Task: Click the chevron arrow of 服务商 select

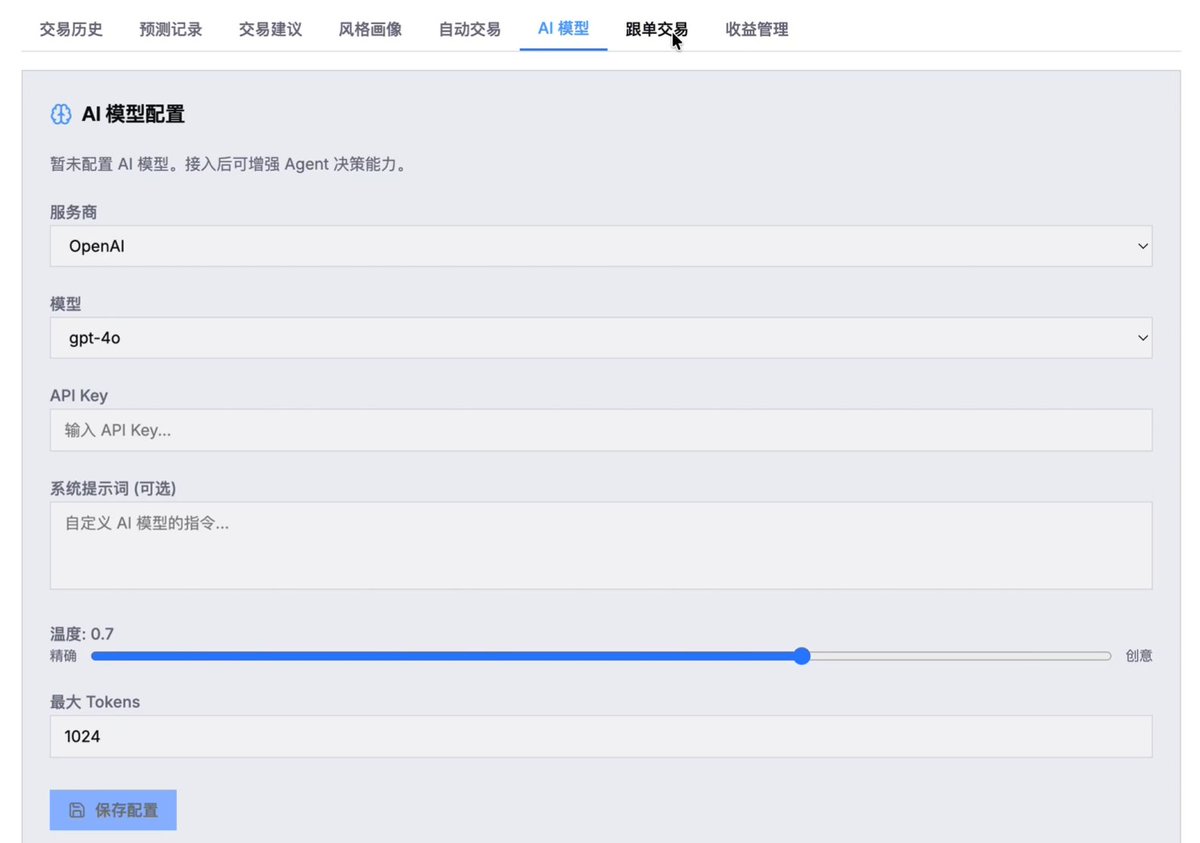Action: (1143, 246)
